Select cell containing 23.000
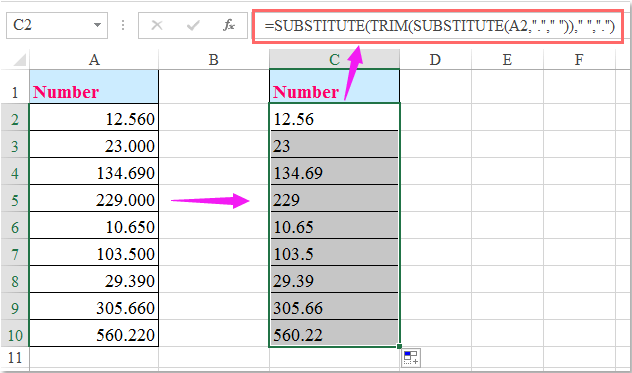 click(x=94, y=144)
